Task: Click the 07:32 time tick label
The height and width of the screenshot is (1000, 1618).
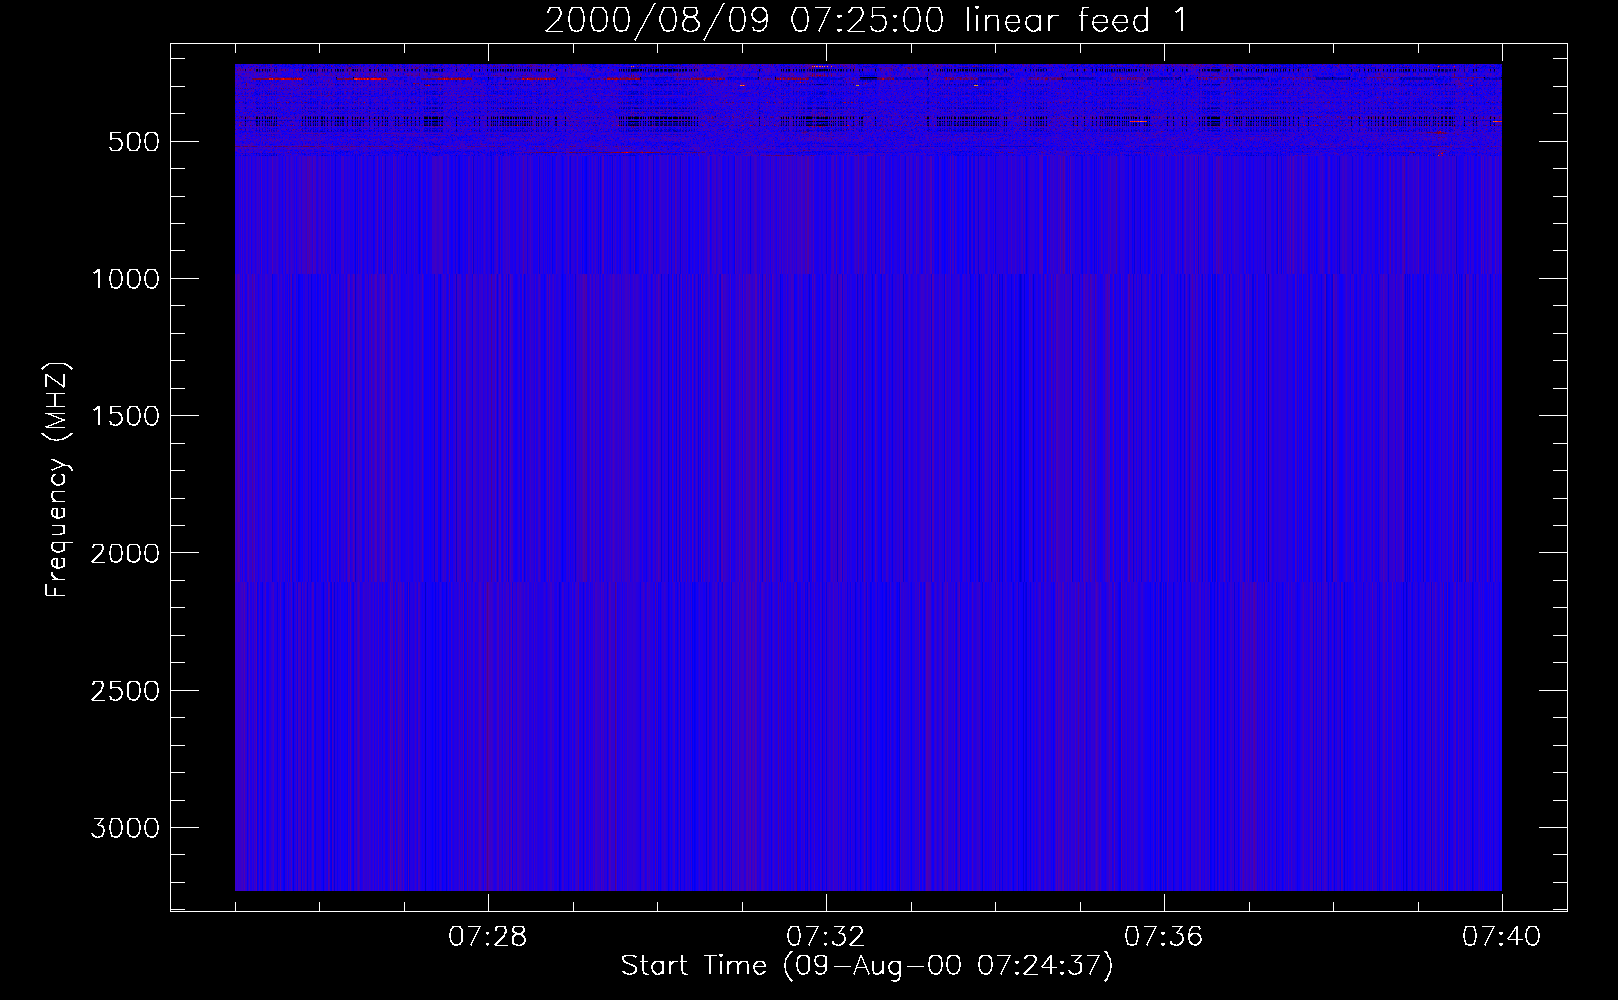Action: click(826, 937)
